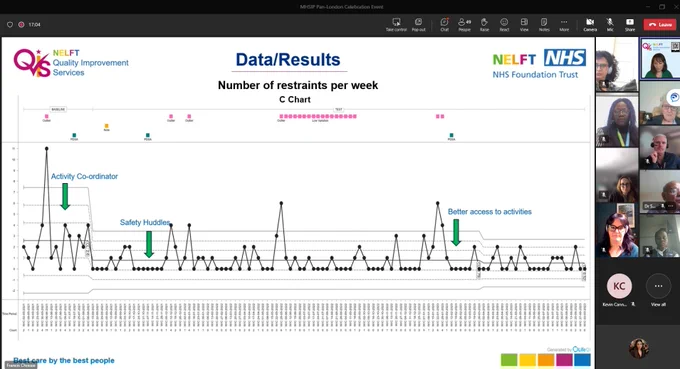The image size is (680, 369).
Task: Show the People participant list
Action: click(464, 25)
